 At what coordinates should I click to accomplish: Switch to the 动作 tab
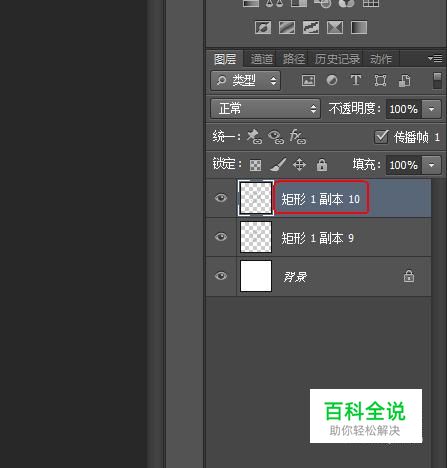(x=381, y=59)
